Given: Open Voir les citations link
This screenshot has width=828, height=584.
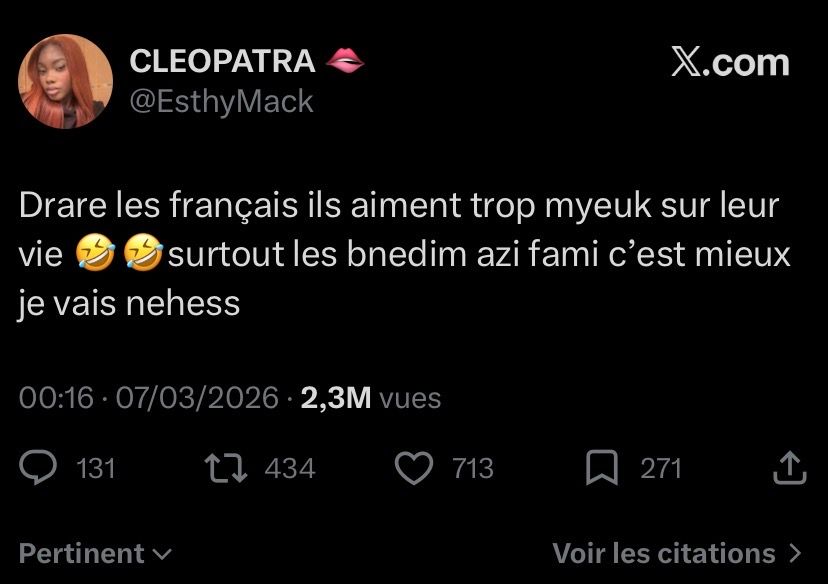Looking at the screenshot, I should 664,553.
